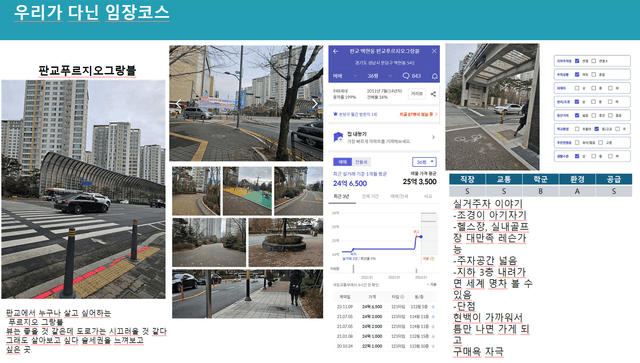The height and width of the screenshot is (363, 640).
Task: Expand the 매매 dropdown in the purple header
Action: (x=345, y=76)
